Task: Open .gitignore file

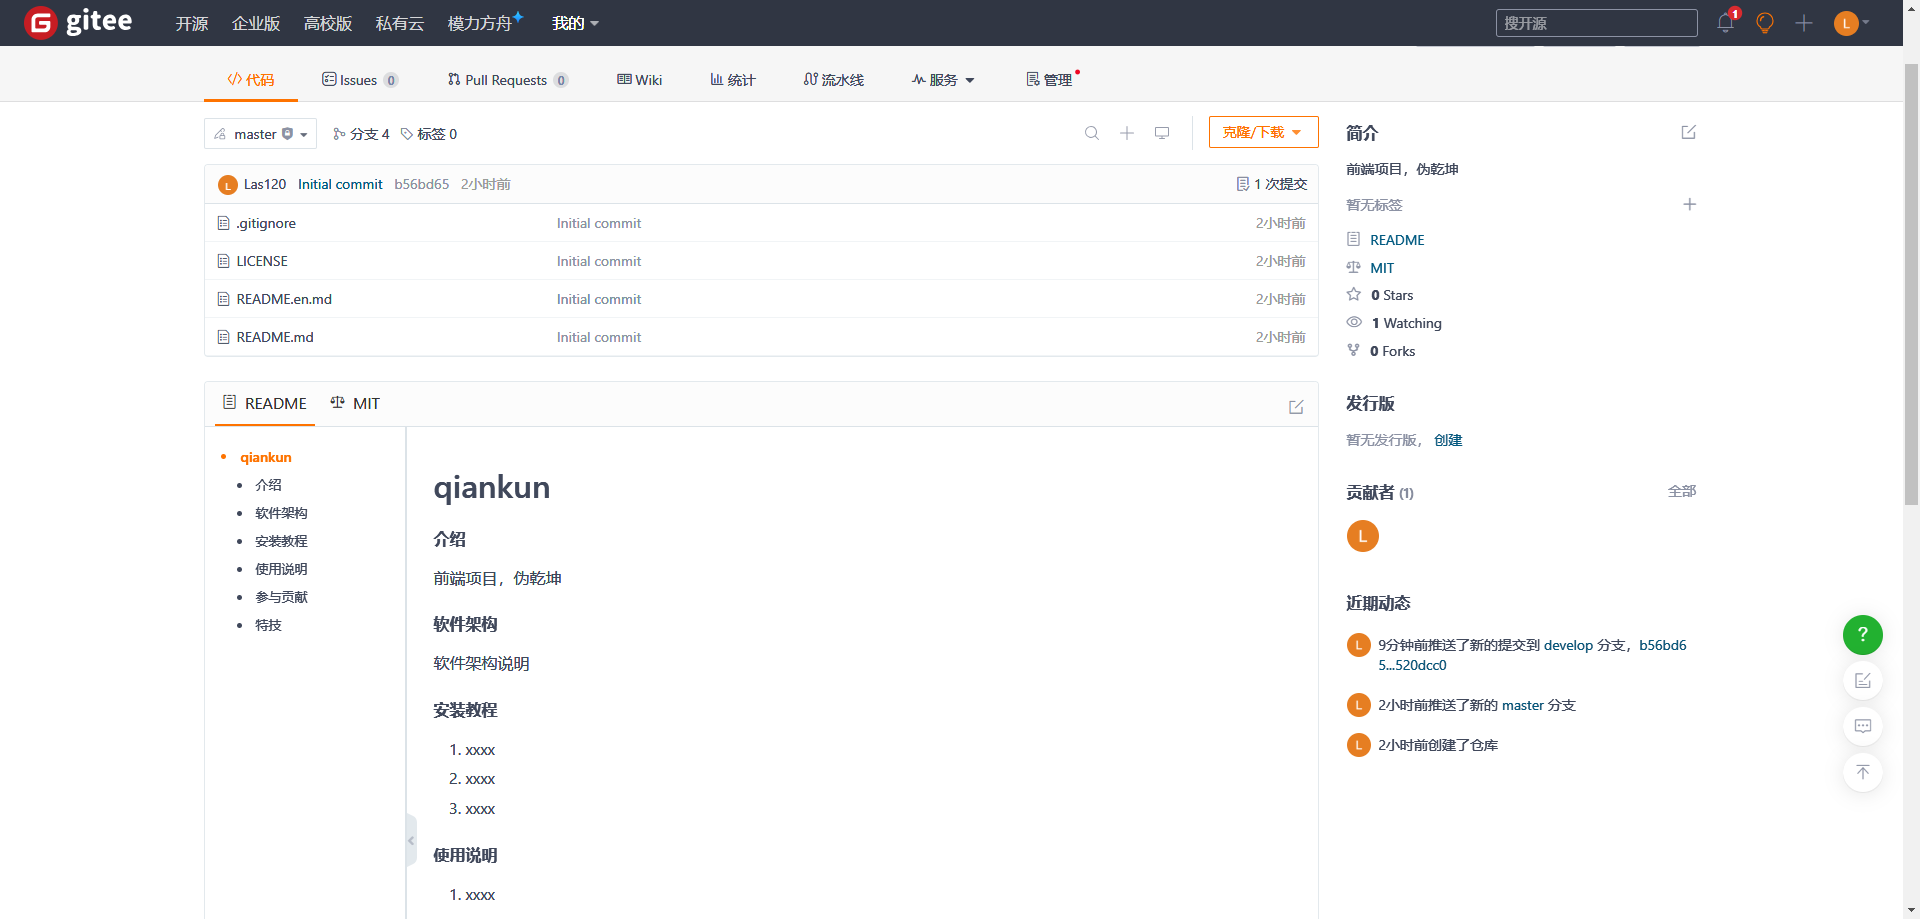Action: pos(266,223)
